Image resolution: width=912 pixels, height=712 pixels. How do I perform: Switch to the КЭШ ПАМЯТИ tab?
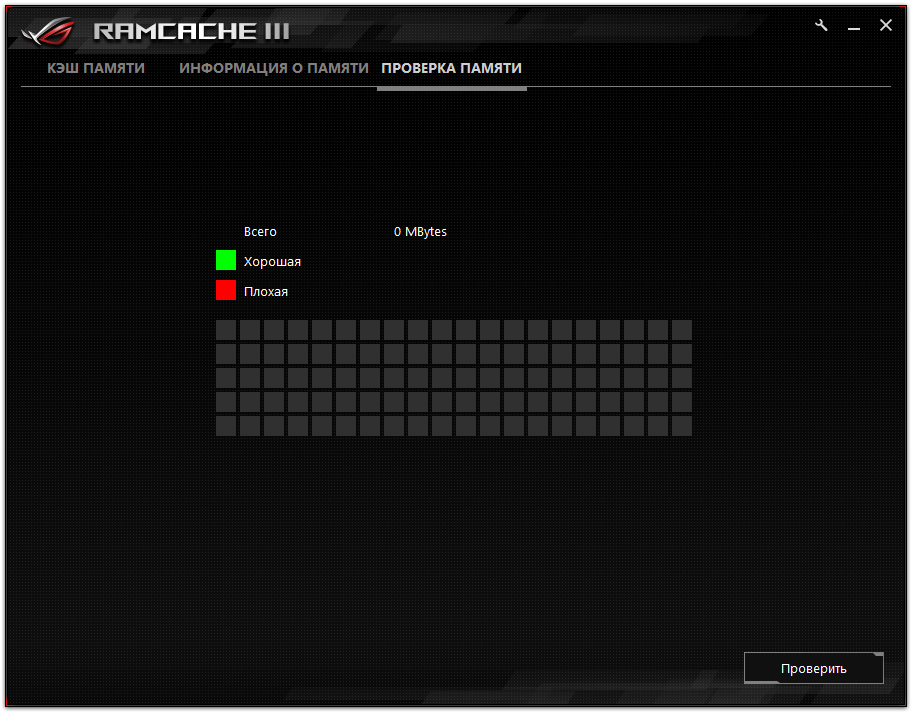[95, 68]
